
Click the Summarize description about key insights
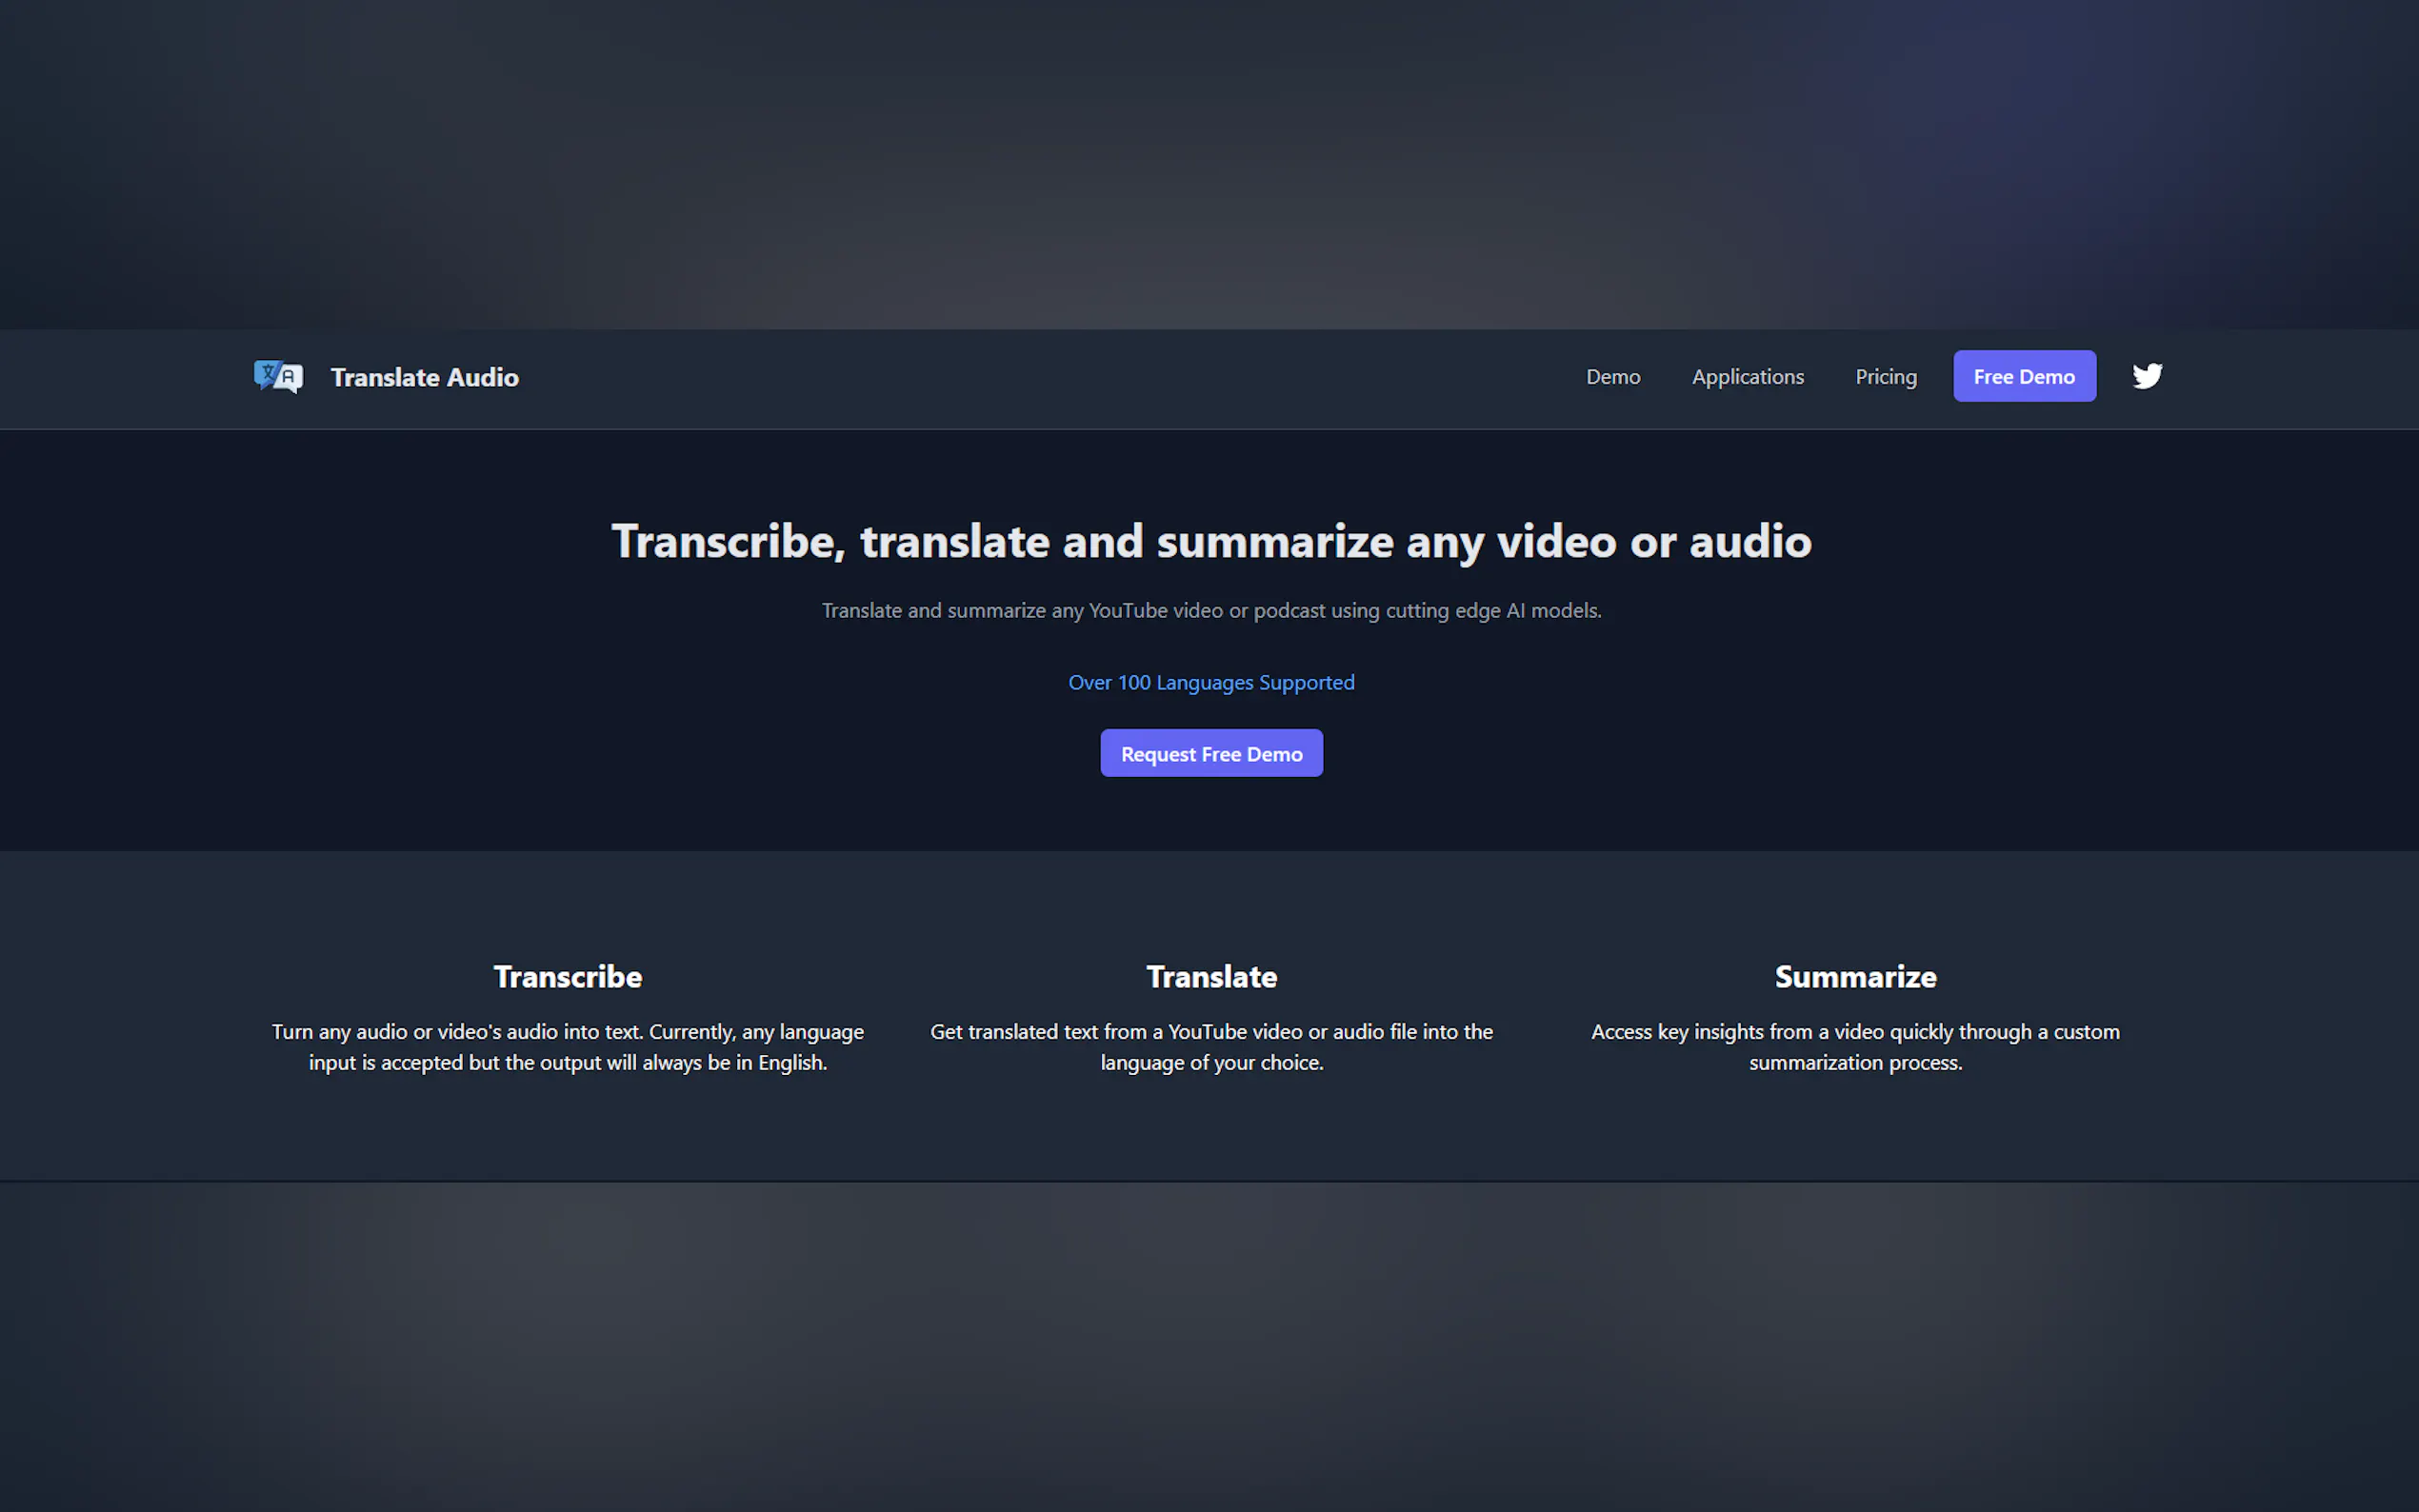click(1855, 1046)
